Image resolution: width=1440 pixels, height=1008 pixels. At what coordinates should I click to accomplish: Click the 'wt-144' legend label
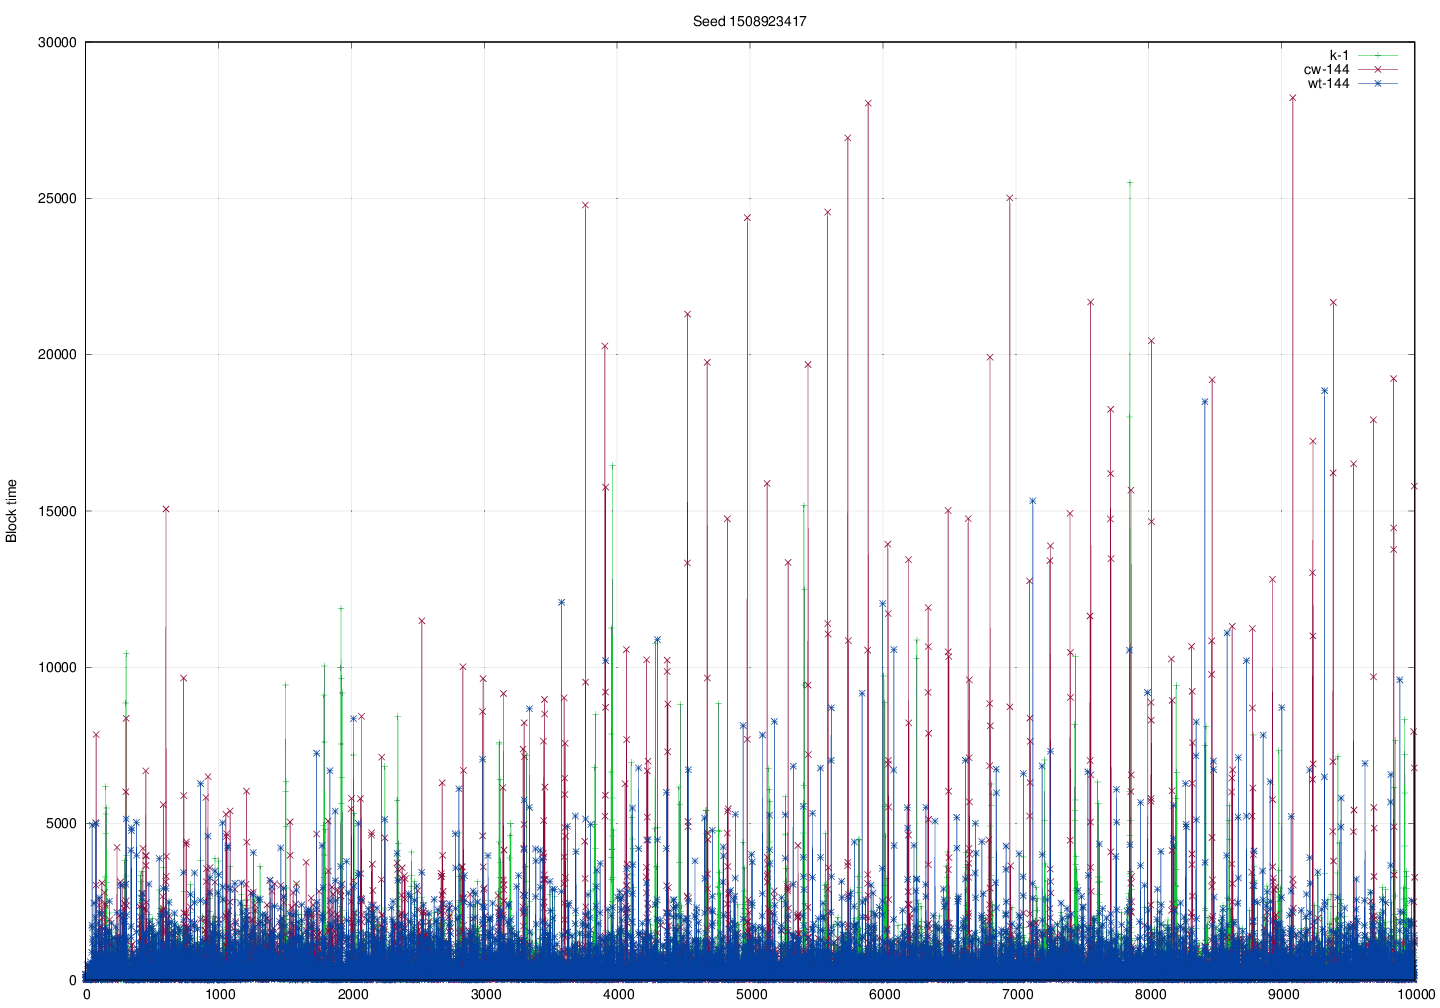[1328, 83]
